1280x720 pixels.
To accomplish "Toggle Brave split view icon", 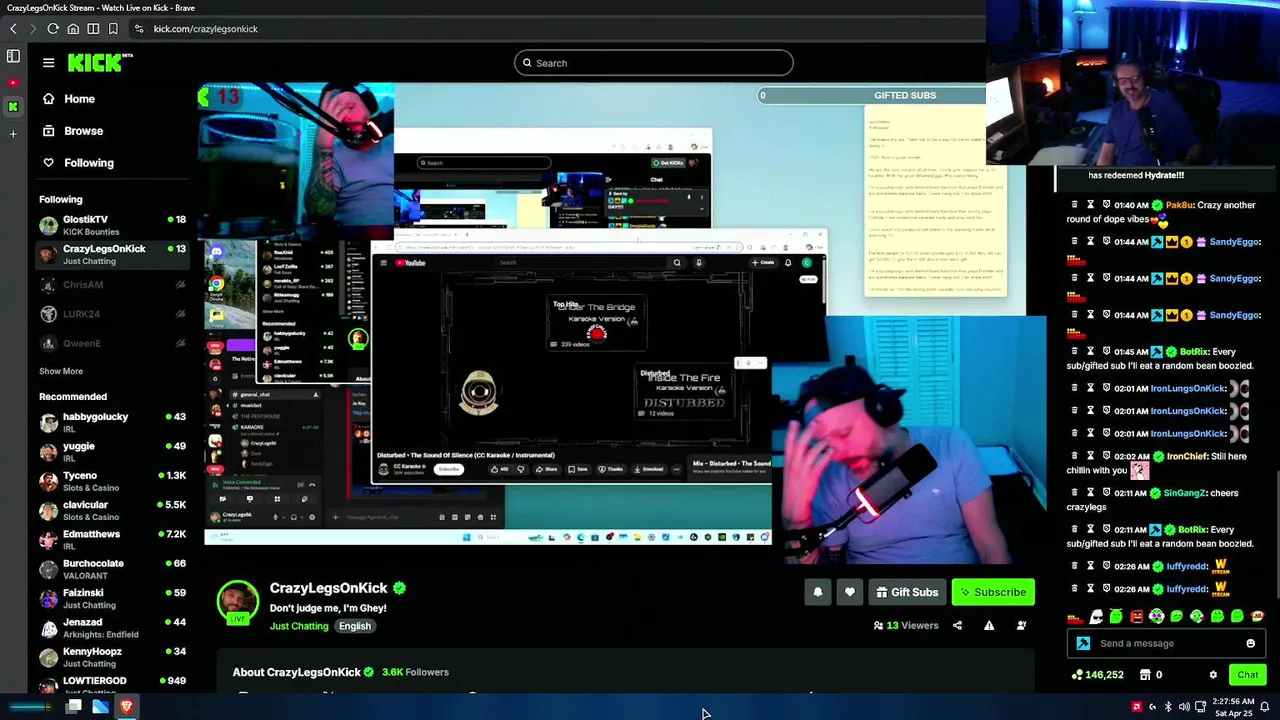I will (93, 29).
